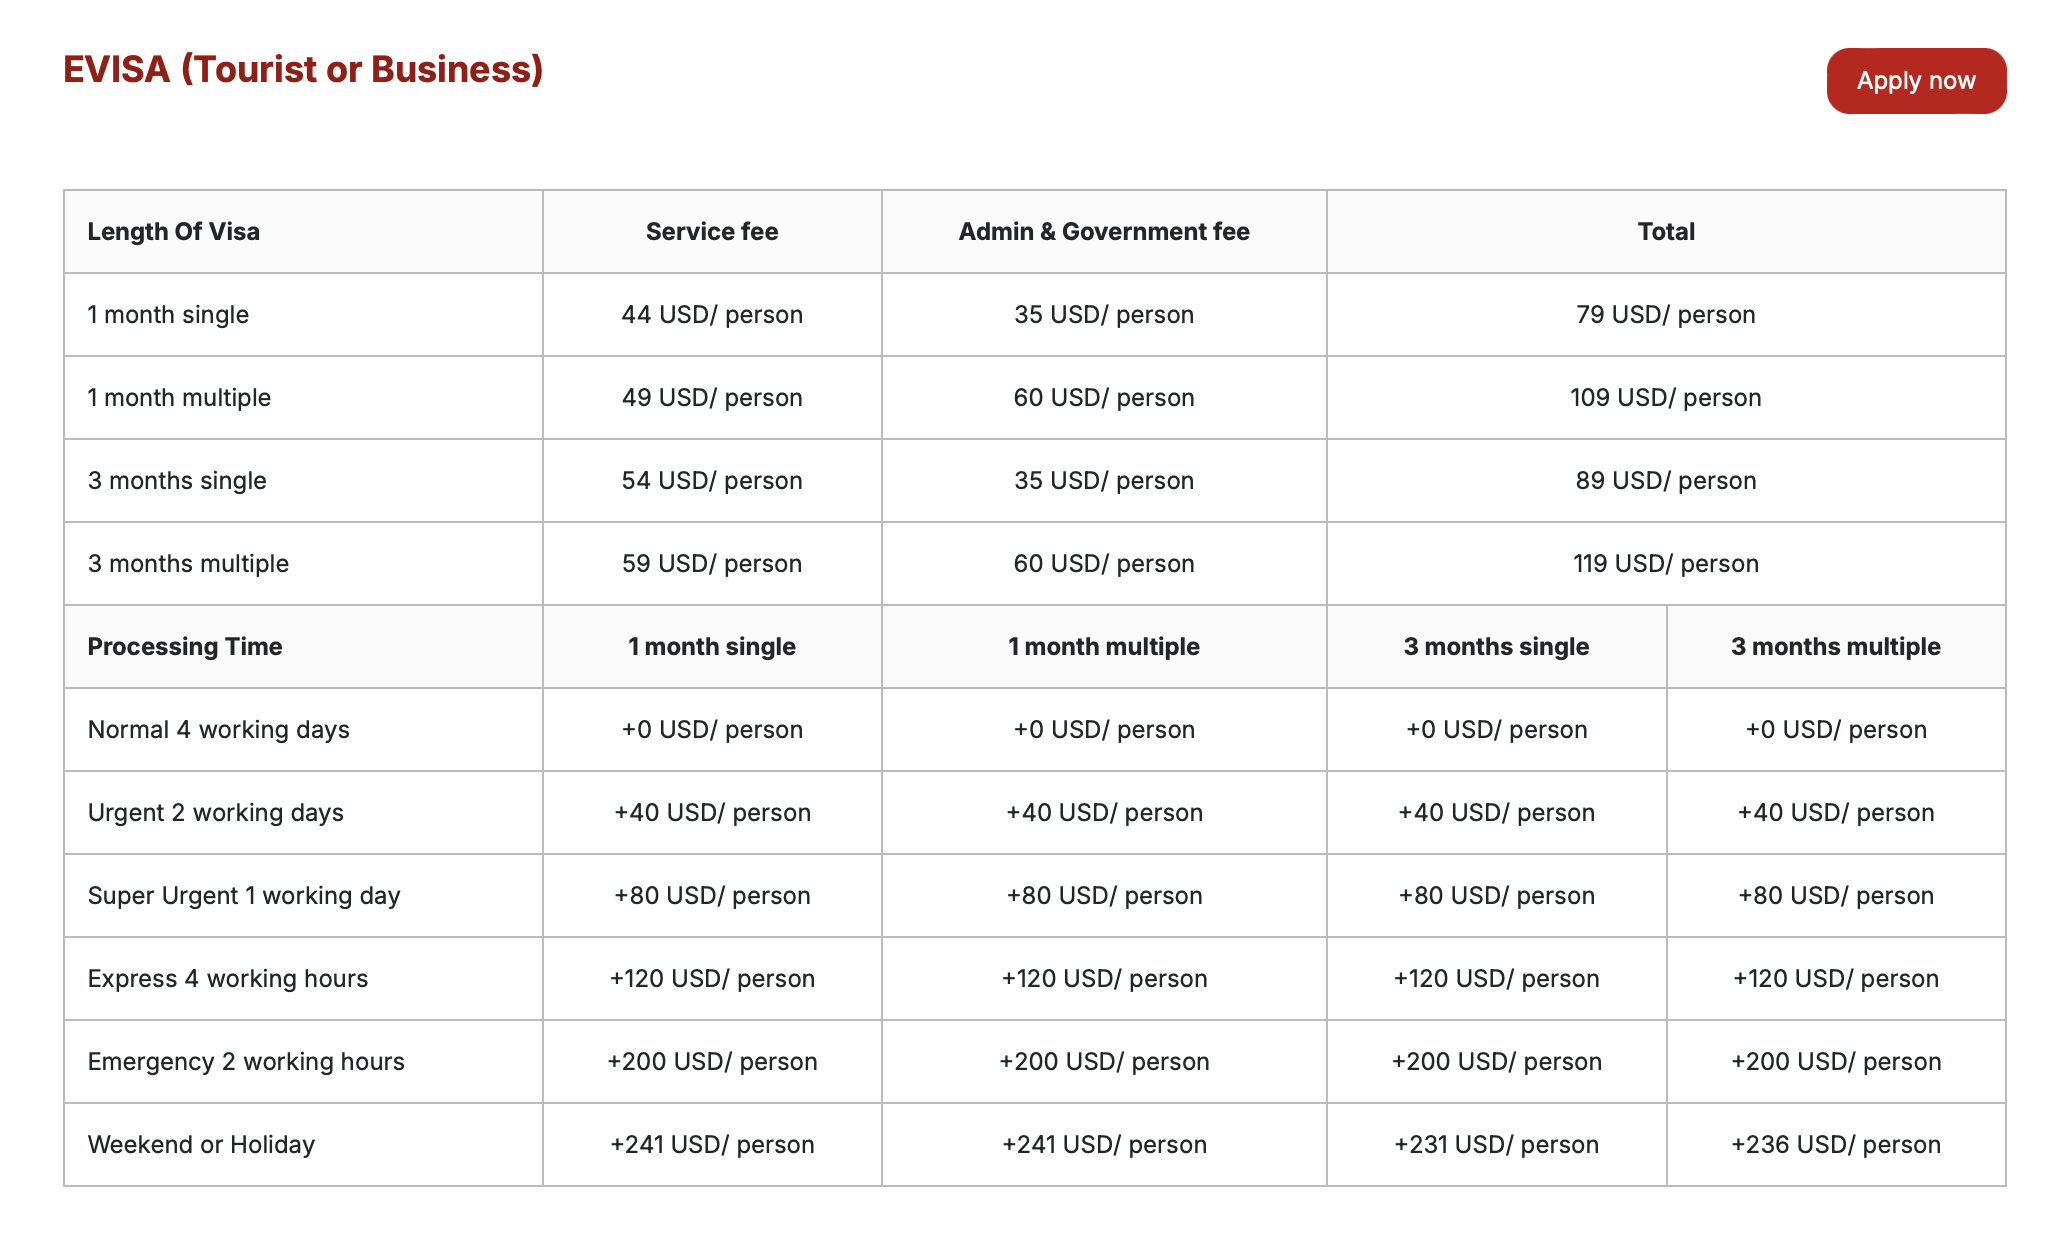Click the Total column header
The width and height of the screenshot is (2070, 1244).
(x=1666, y=232)
